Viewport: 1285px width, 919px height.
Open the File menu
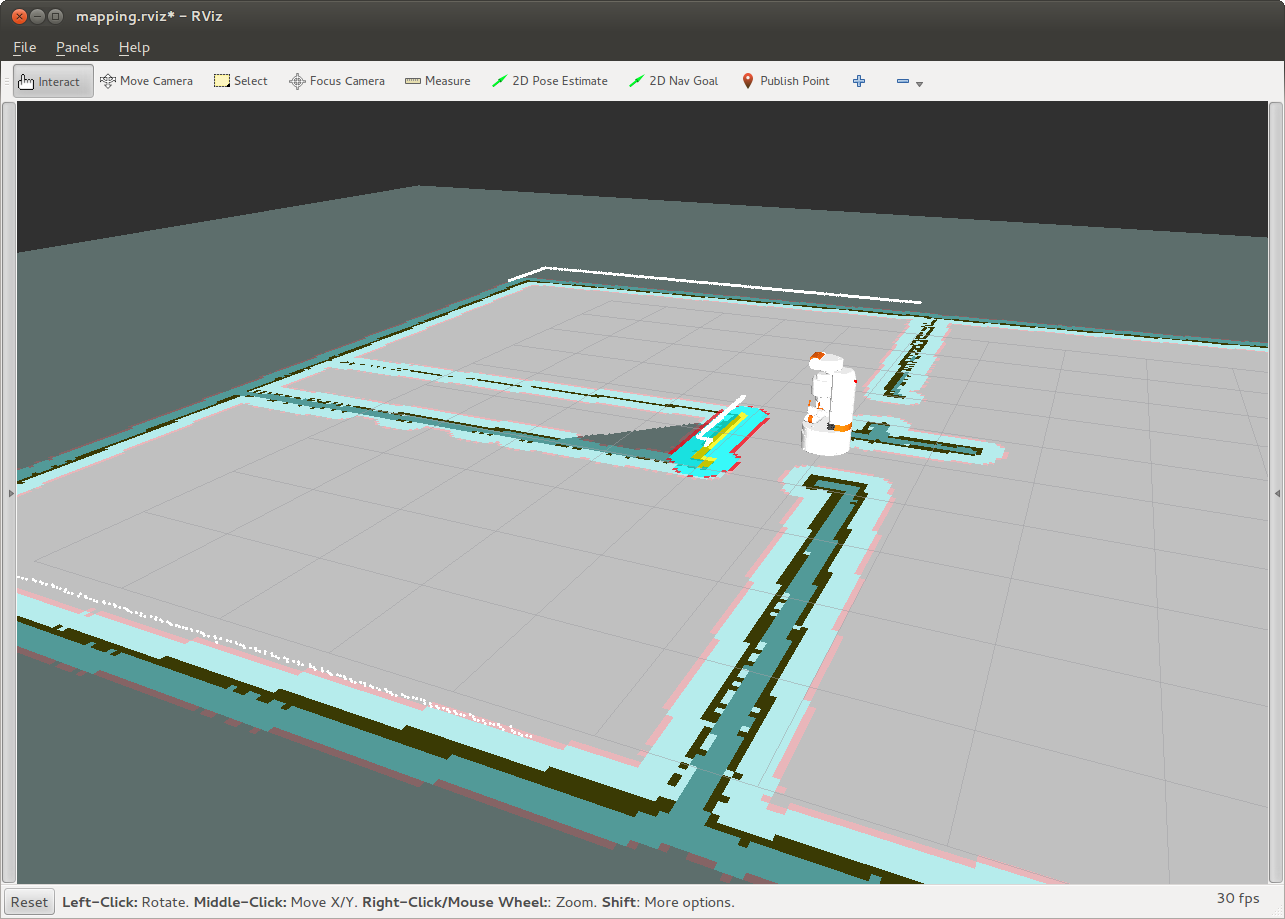[x=24, y=47]
